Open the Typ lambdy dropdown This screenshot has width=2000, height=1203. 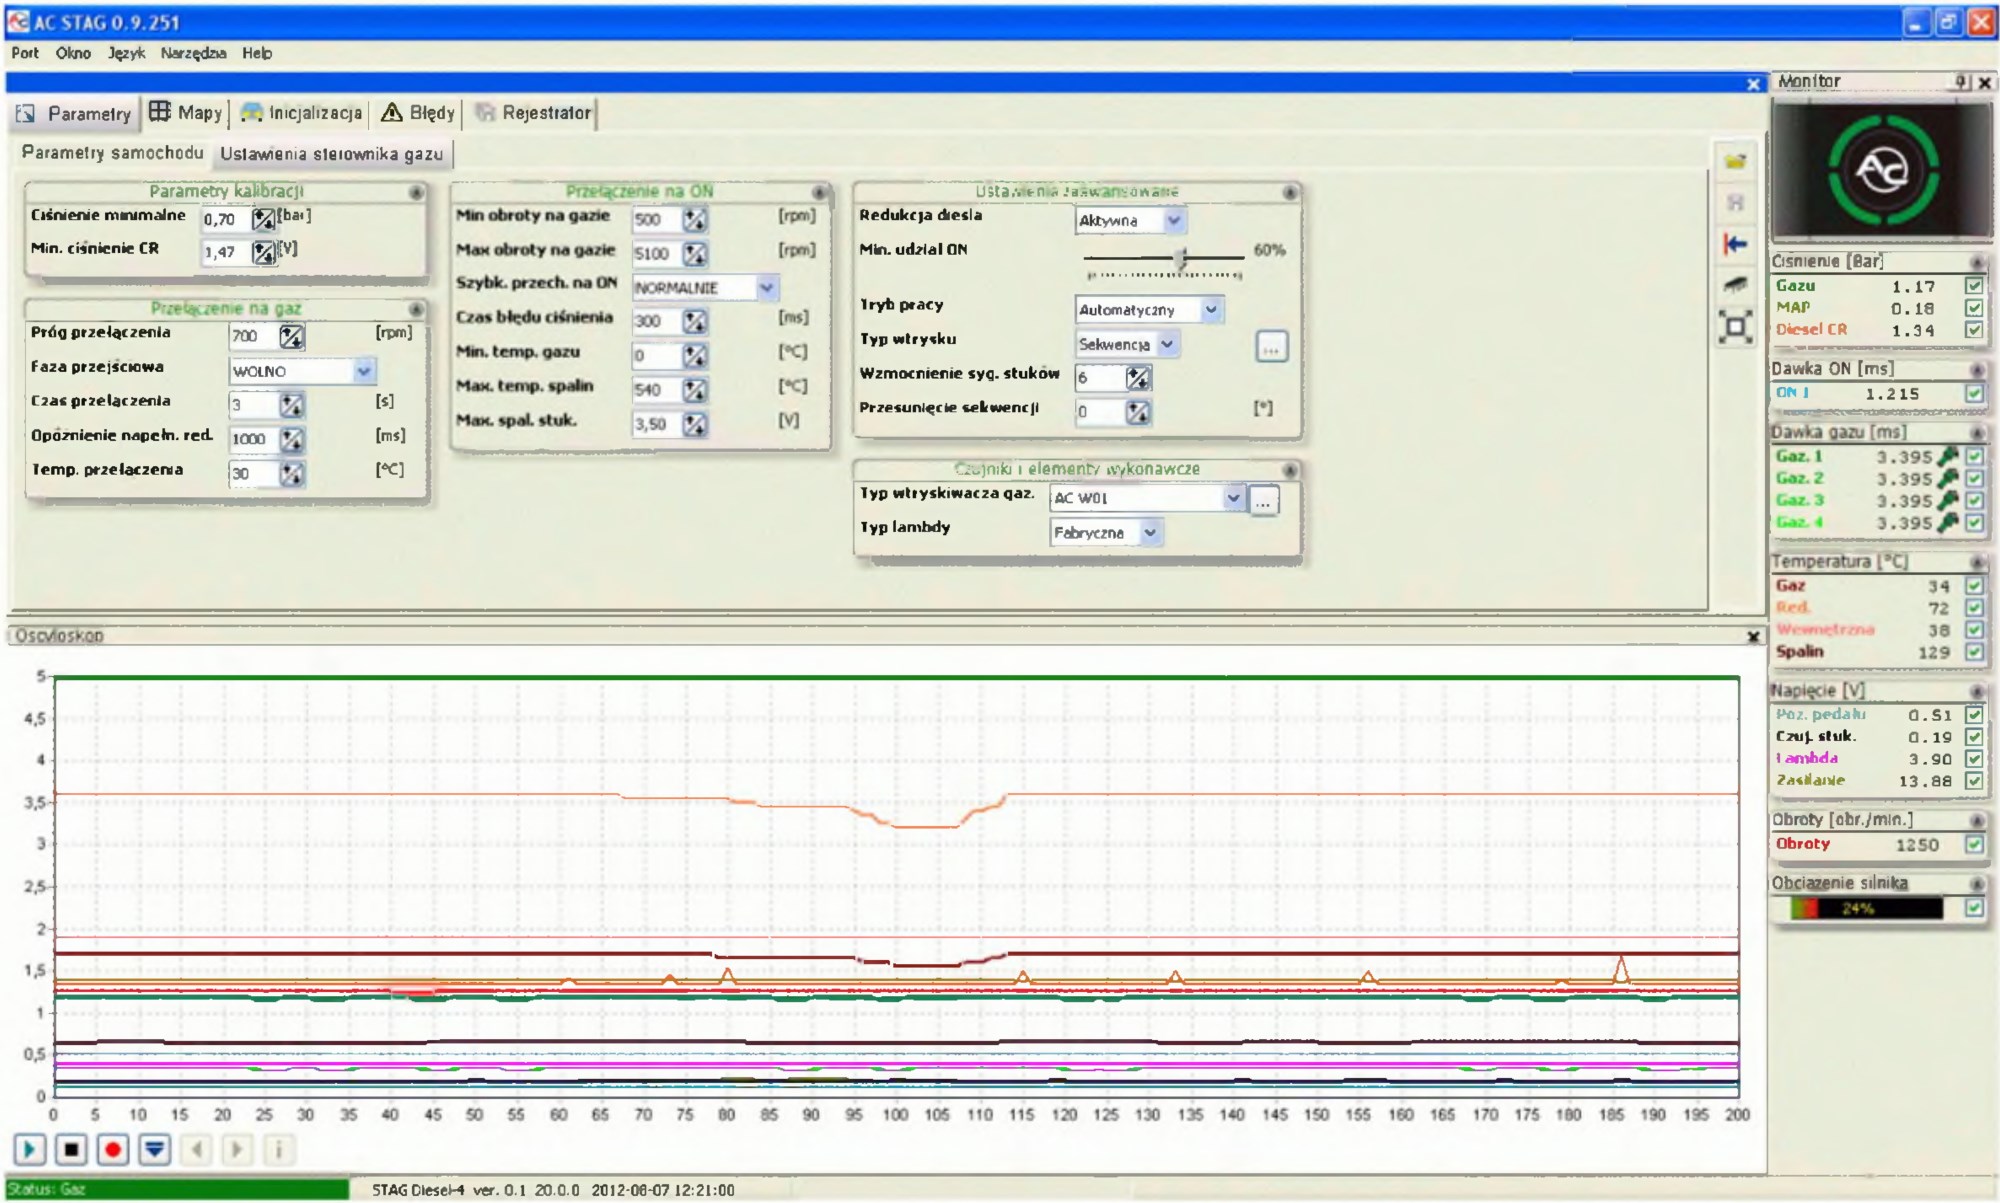[x=1150, y=533]
